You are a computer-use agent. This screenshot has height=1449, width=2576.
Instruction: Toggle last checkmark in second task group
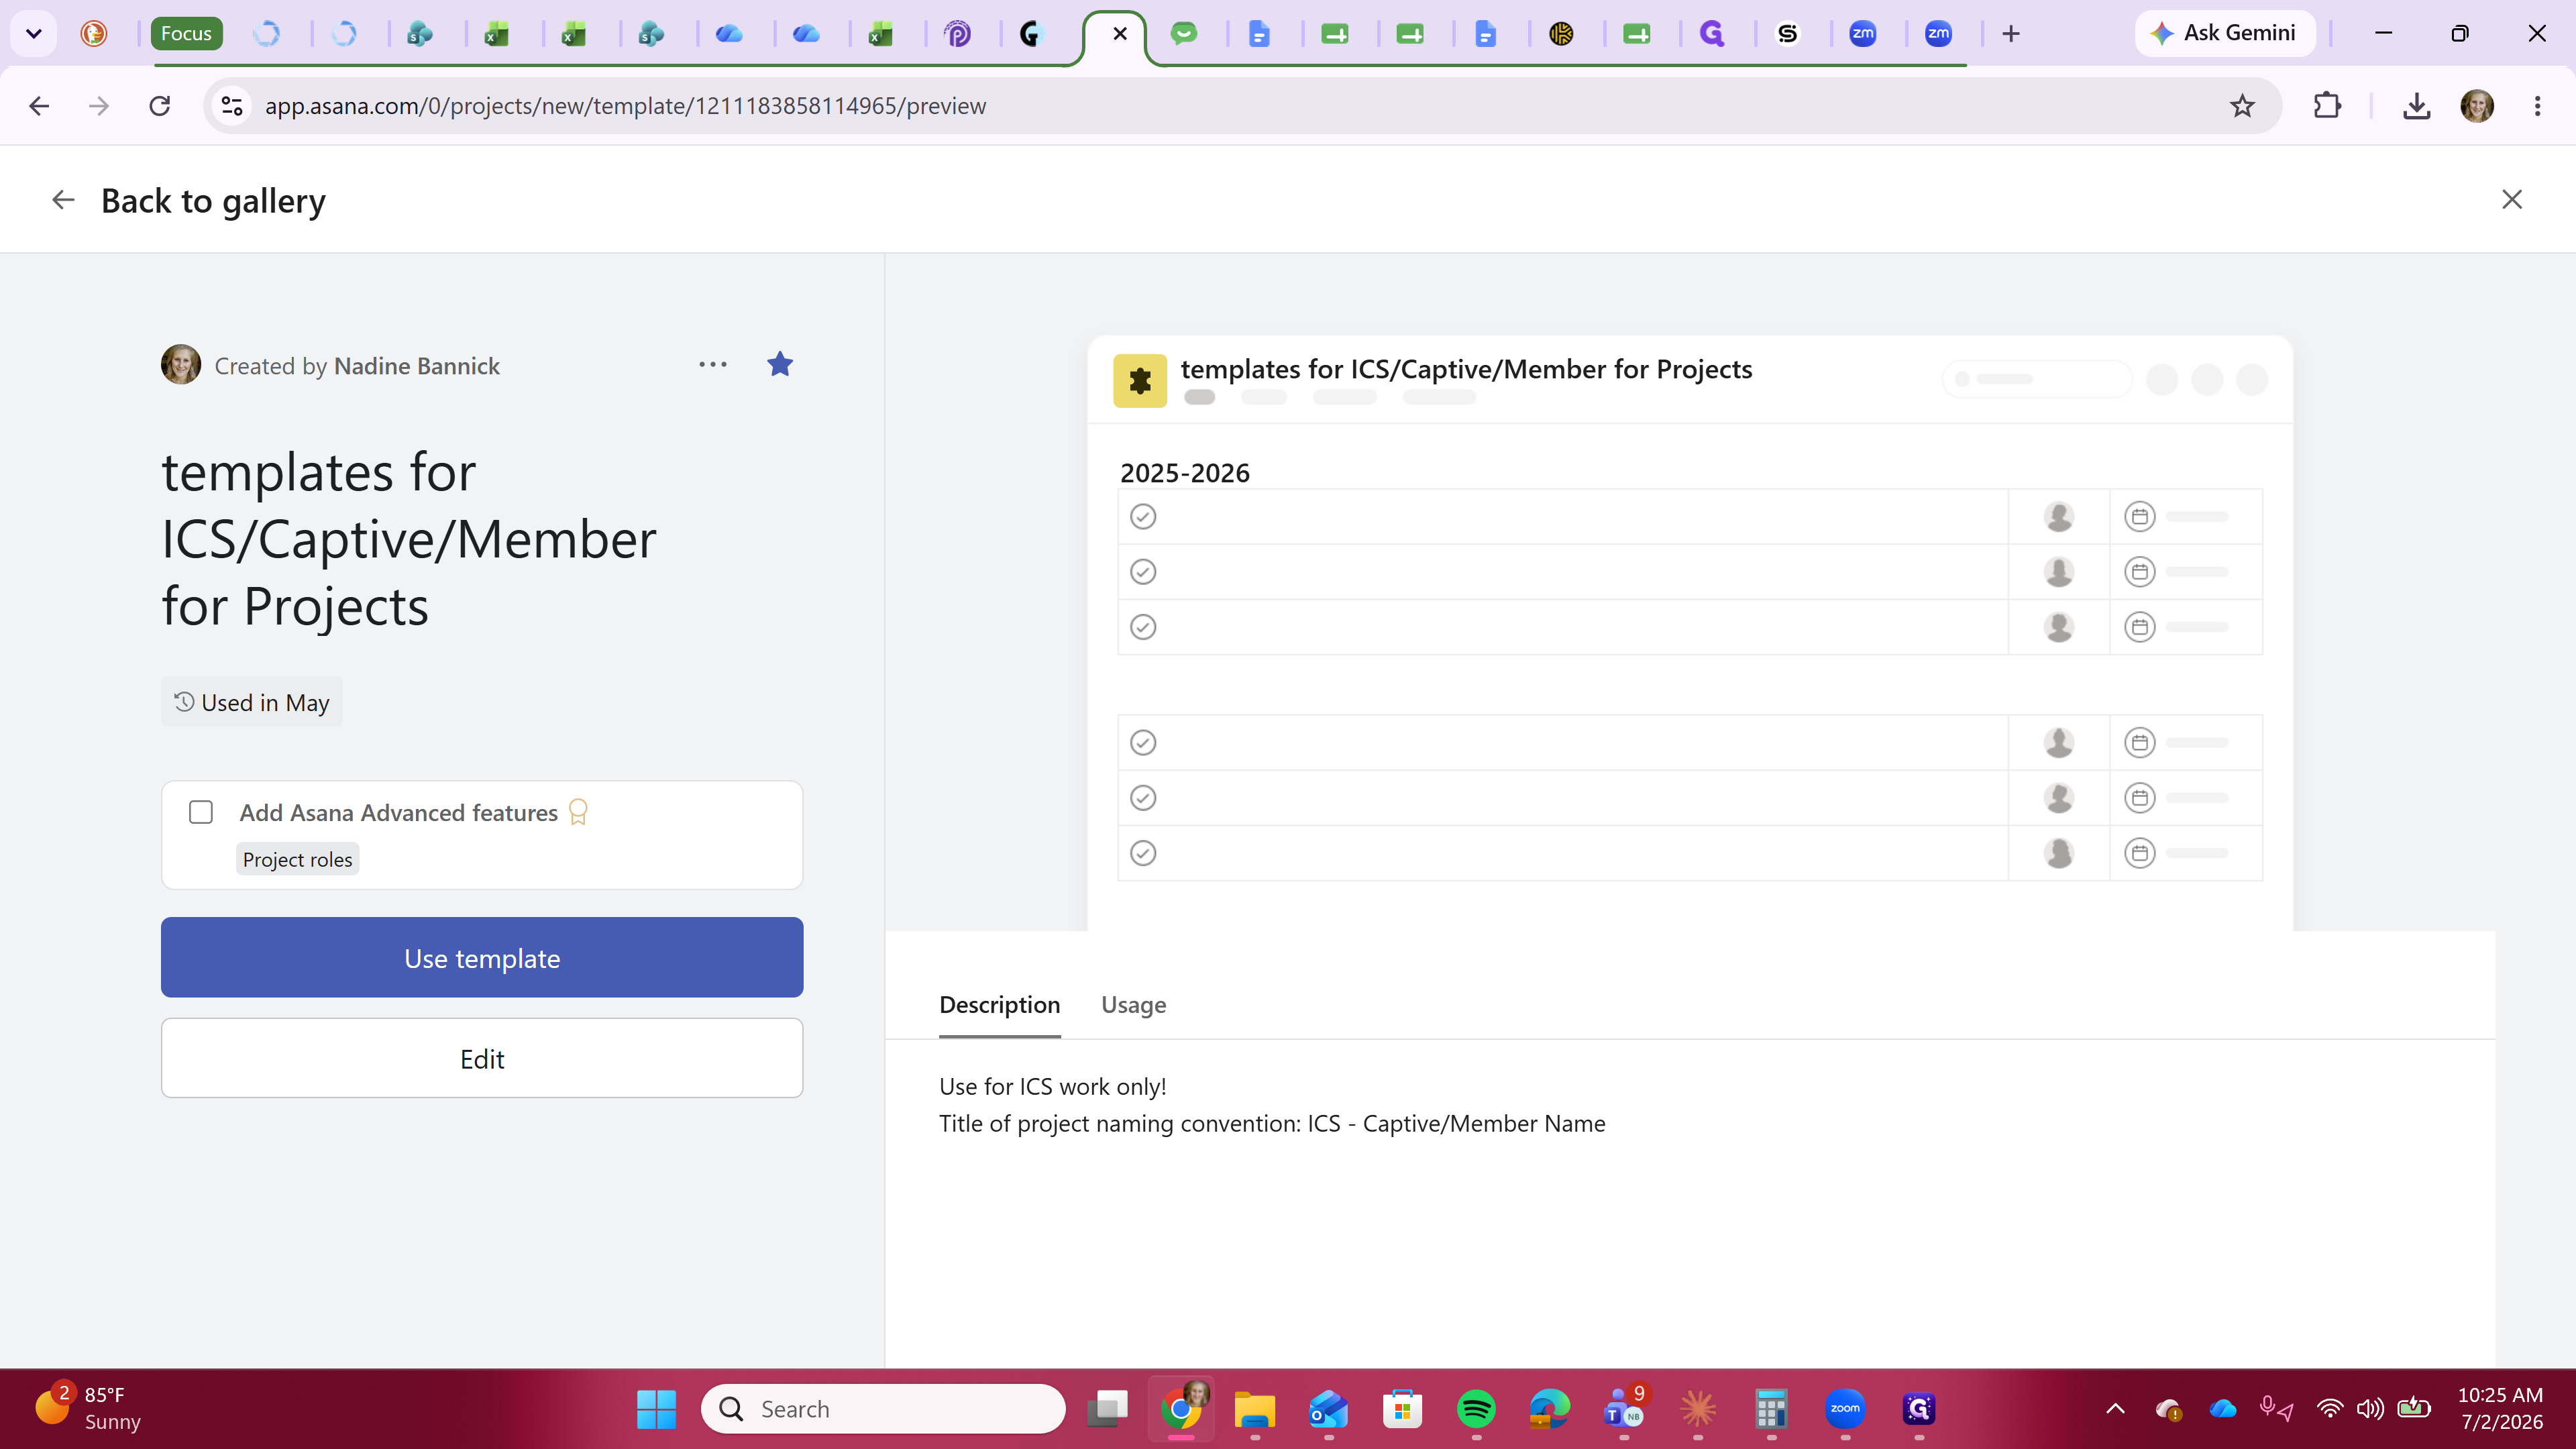(1143, 853)
